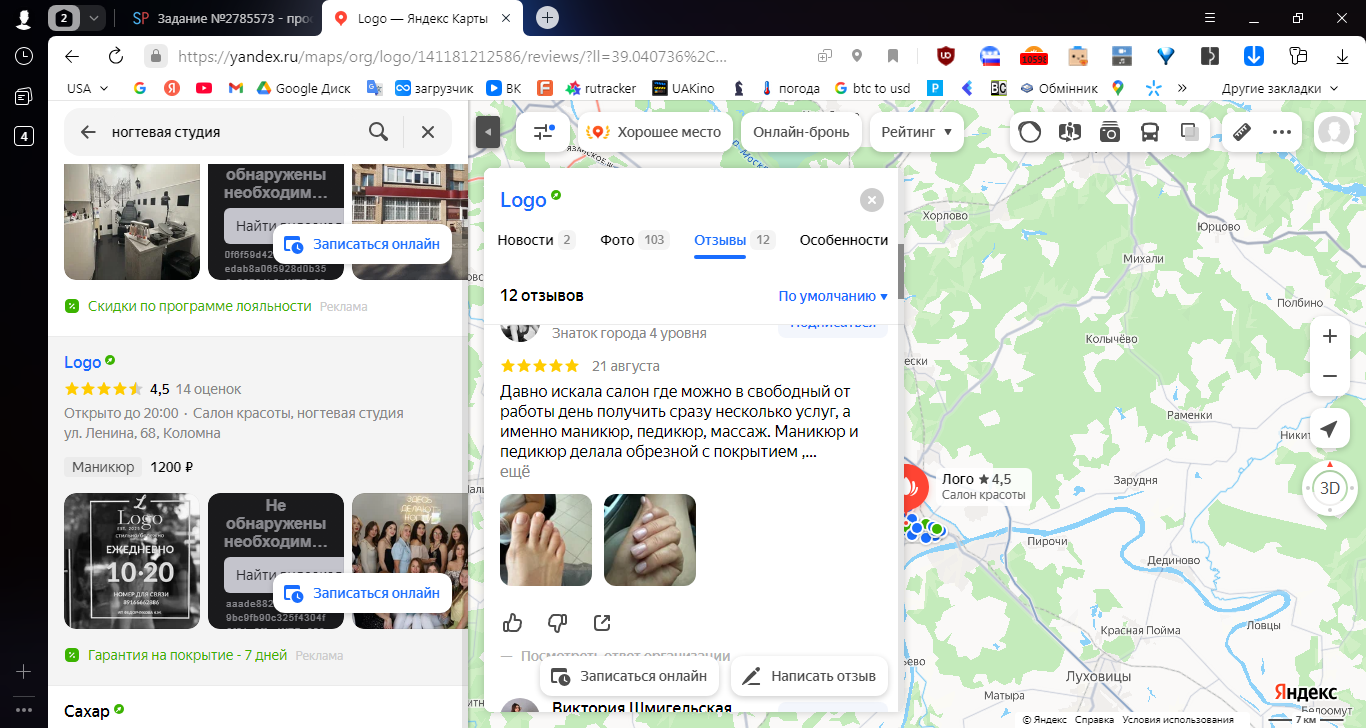1366x728 pixels.
Task: Switch to the Новости tab
Action: pyautogui.click(x=536, y=240)
